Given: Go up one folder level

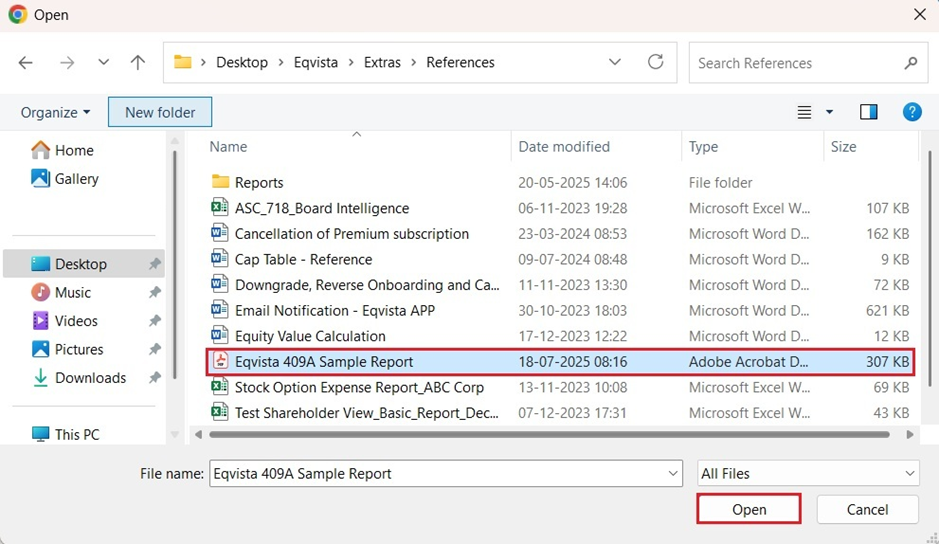Looking at the screenshot, I should pos(138,62).
